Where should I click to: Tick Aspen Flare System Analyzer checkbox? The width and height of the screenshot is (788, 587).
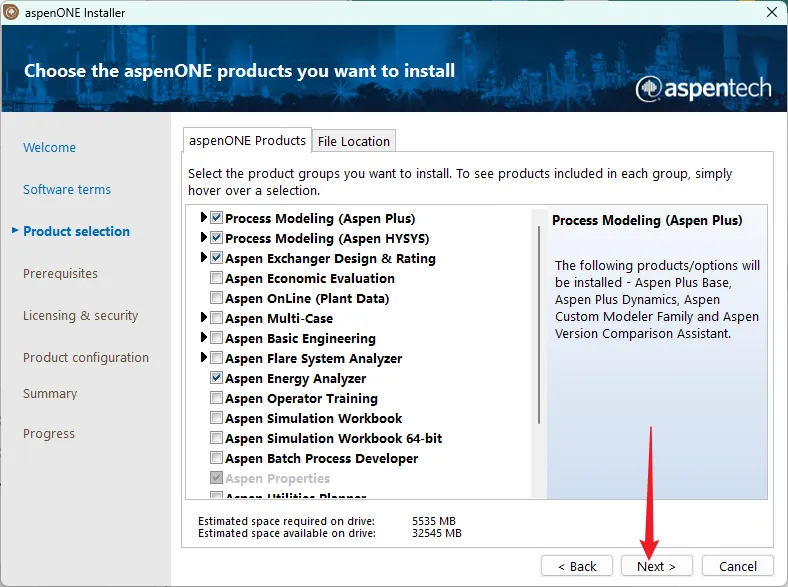216,358
